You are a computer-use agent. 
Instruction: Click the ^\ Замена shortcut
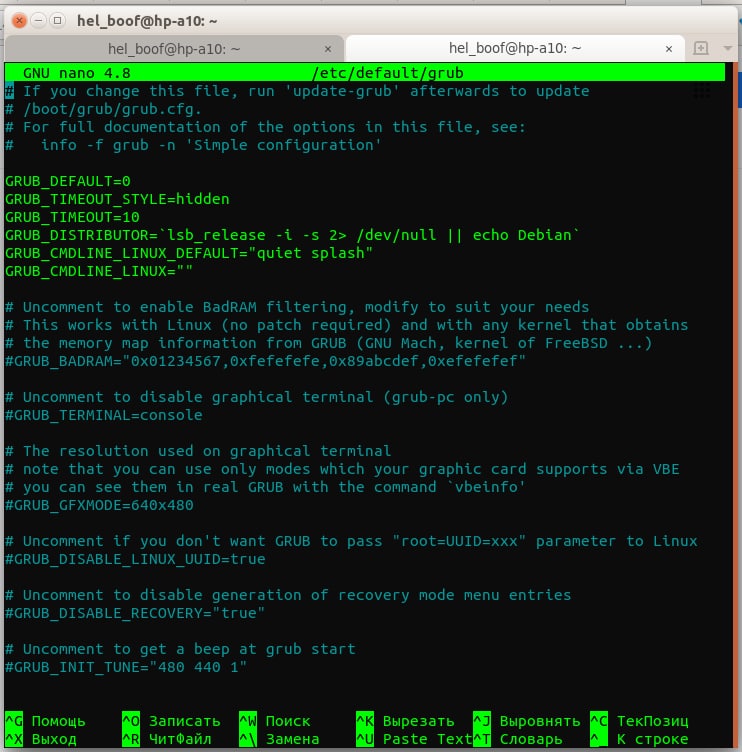(x=279, y=739)
